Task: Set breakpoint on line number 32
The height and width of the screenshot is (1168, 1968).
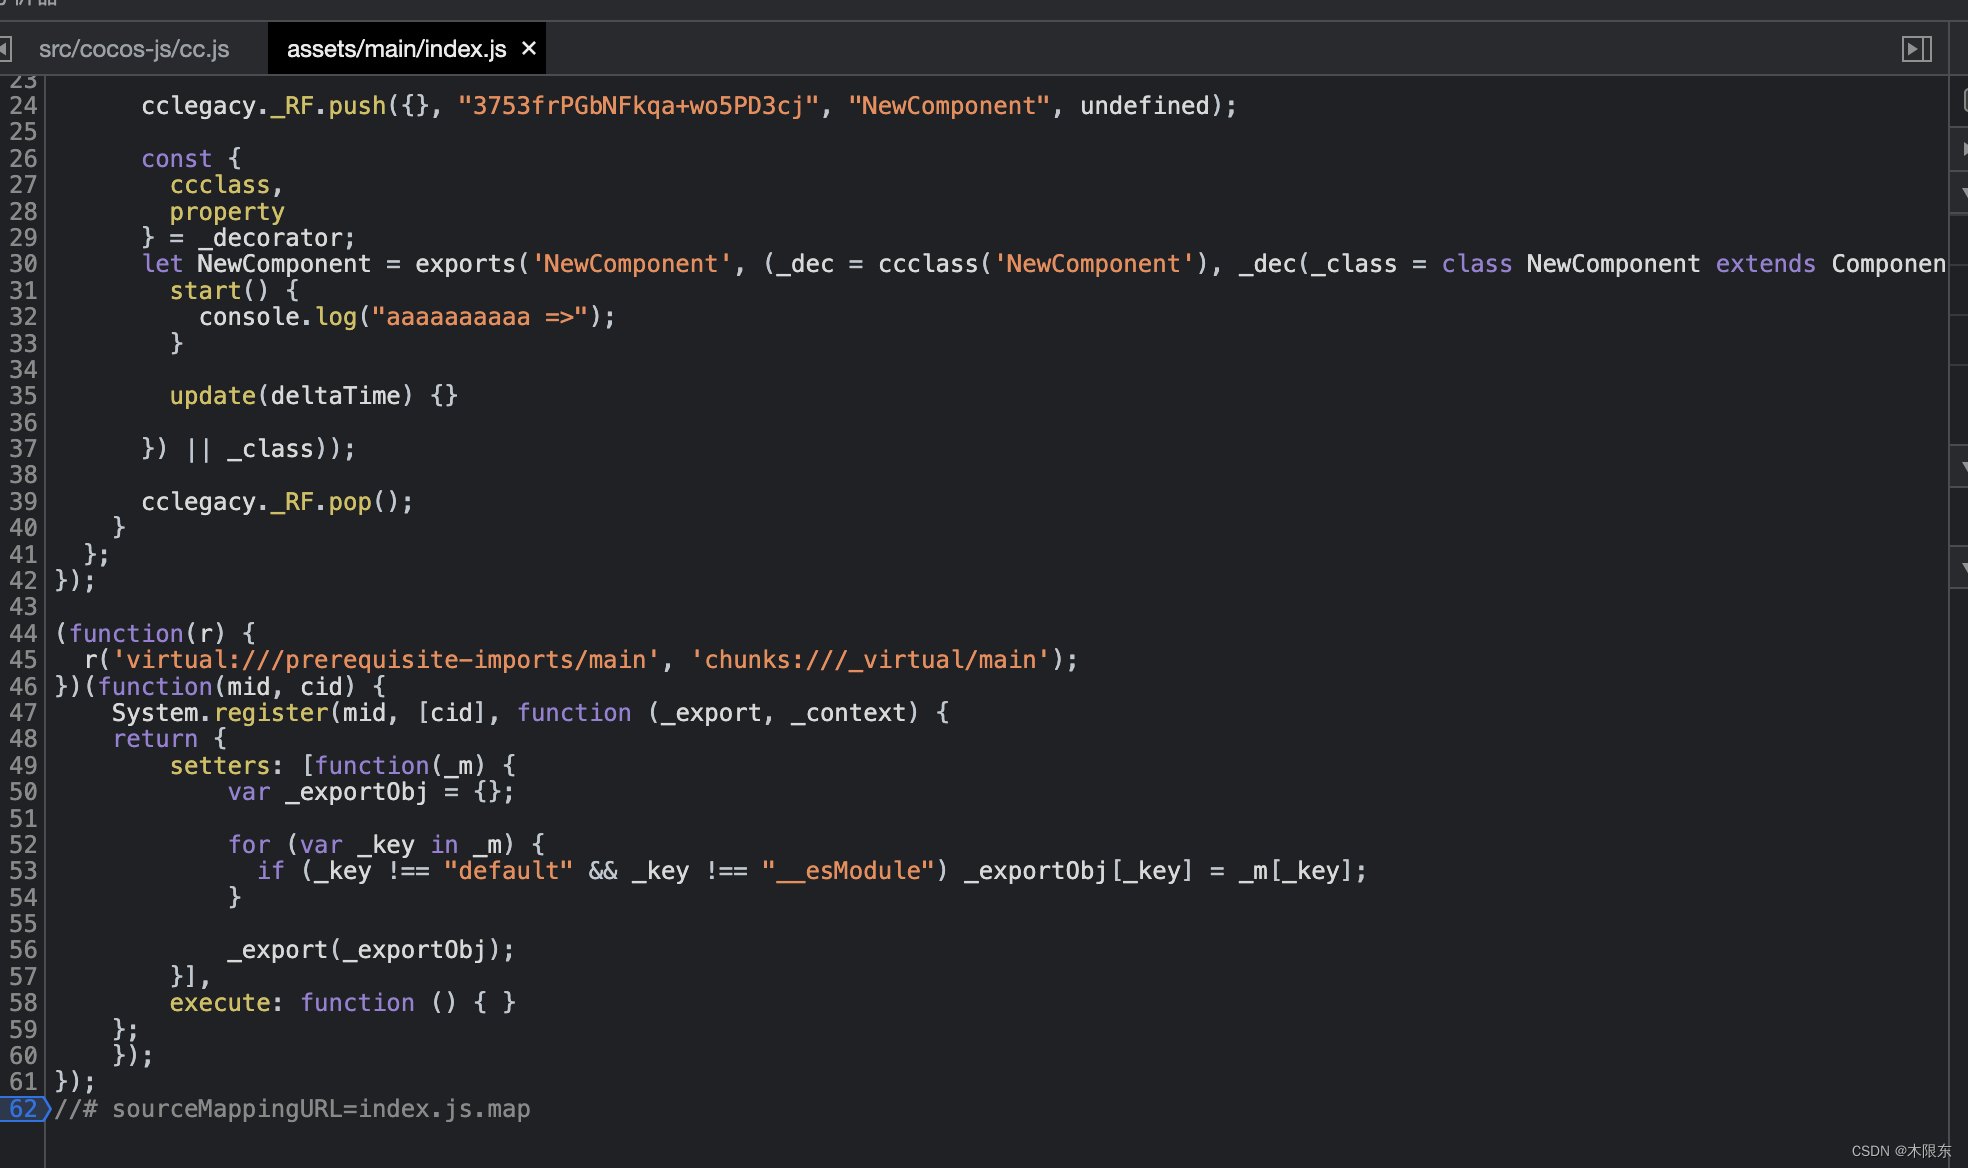Action: (23, 317)
